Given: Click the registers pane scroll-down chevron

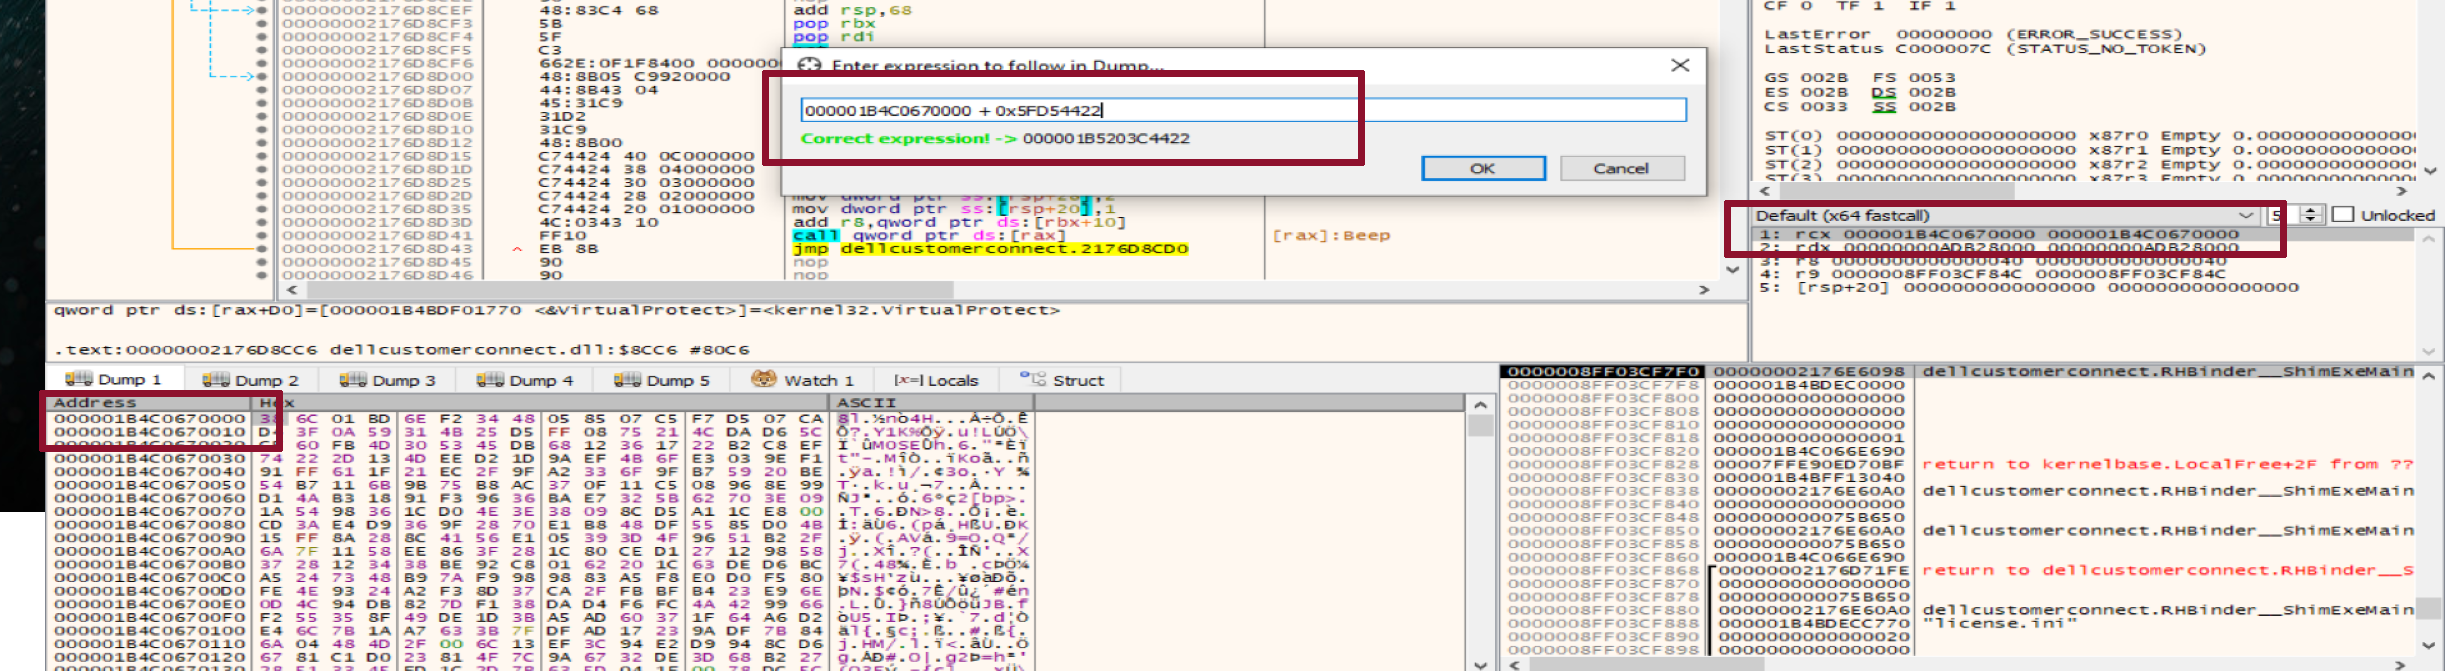Looking at the screenshot, I should (x=2430, y=171).
